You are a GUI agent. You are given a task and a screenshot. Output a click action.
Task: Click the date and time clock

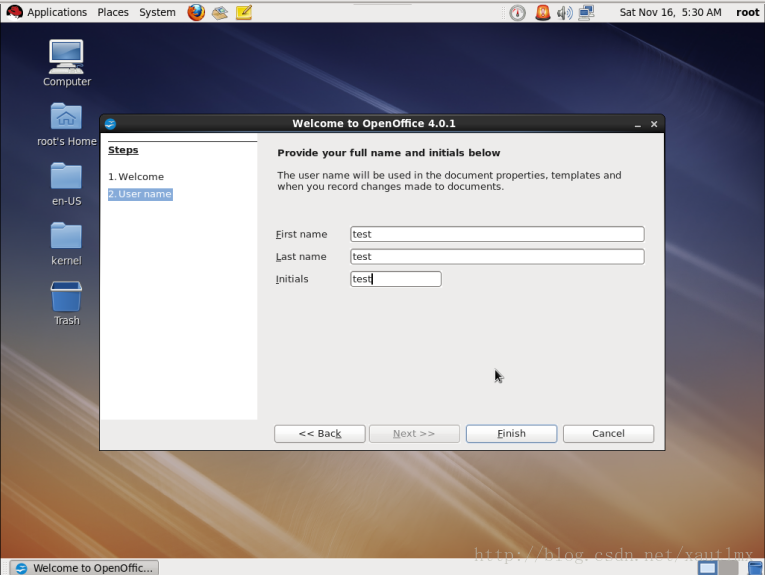[x=670, y=12]
